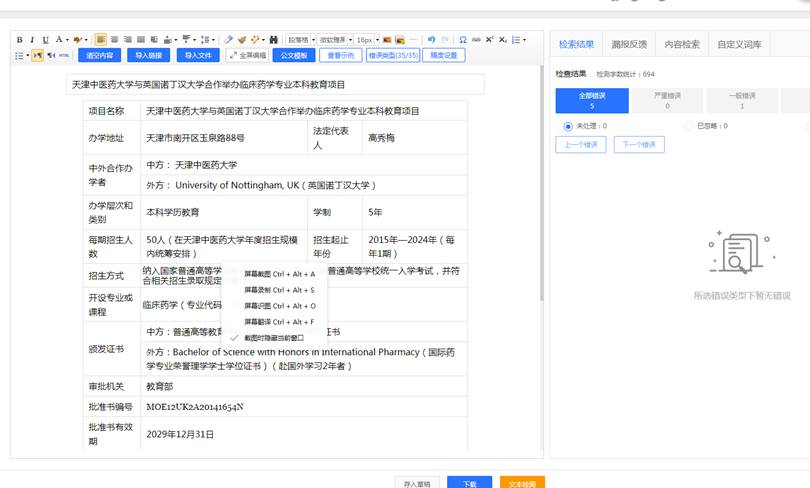The image size is (810, 488).
Task: Click the 导入文件 button
Action: [x=198, y=55]
